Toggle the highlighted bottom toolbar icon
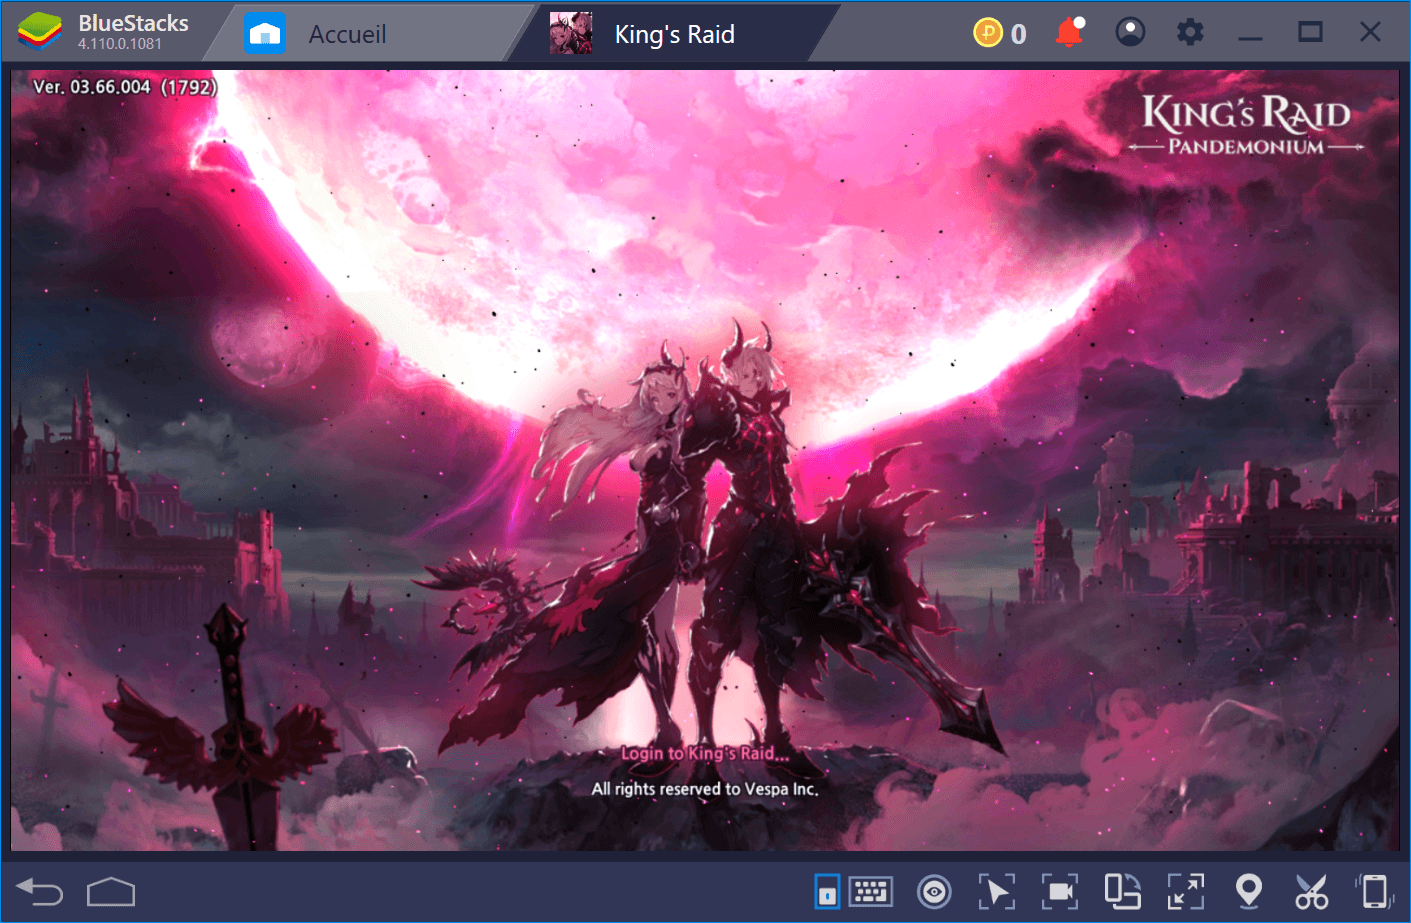The image size is (1411, 923). 827,891
